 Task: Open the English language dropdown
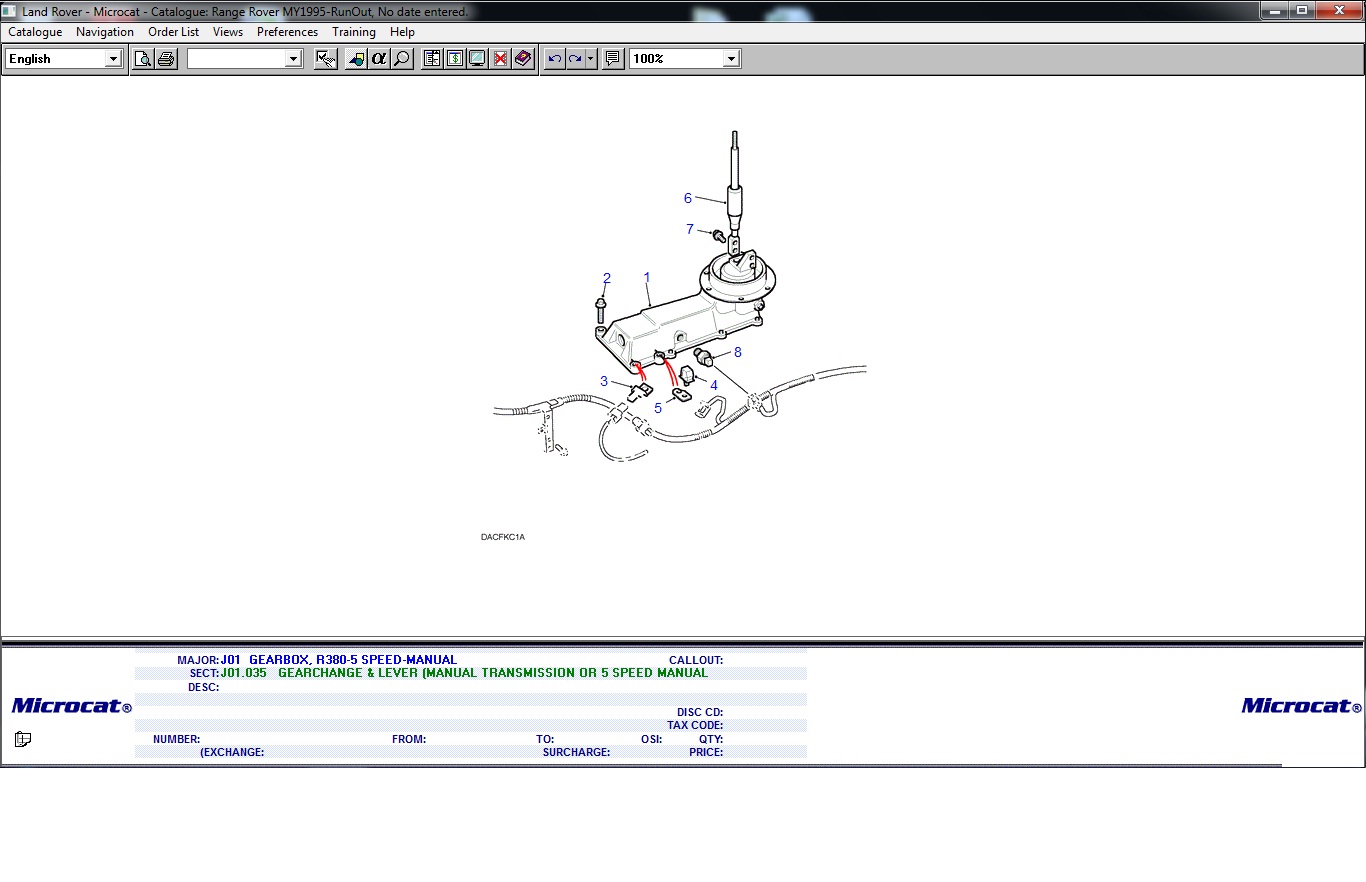tap(113, 59)
